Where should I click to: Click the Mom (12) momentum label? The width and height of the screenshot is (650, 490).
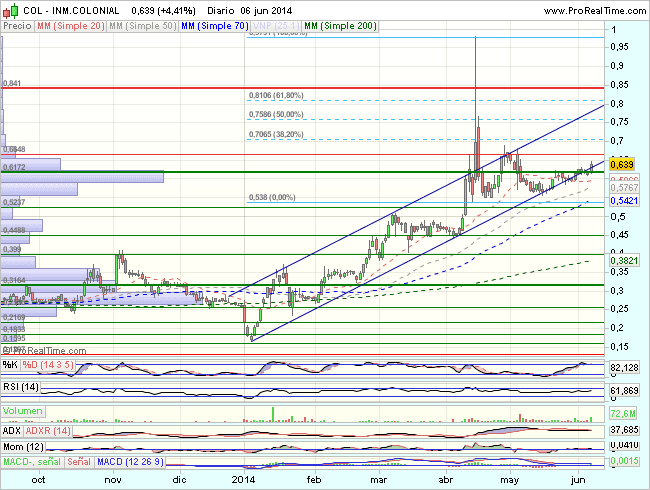[25, 444]
